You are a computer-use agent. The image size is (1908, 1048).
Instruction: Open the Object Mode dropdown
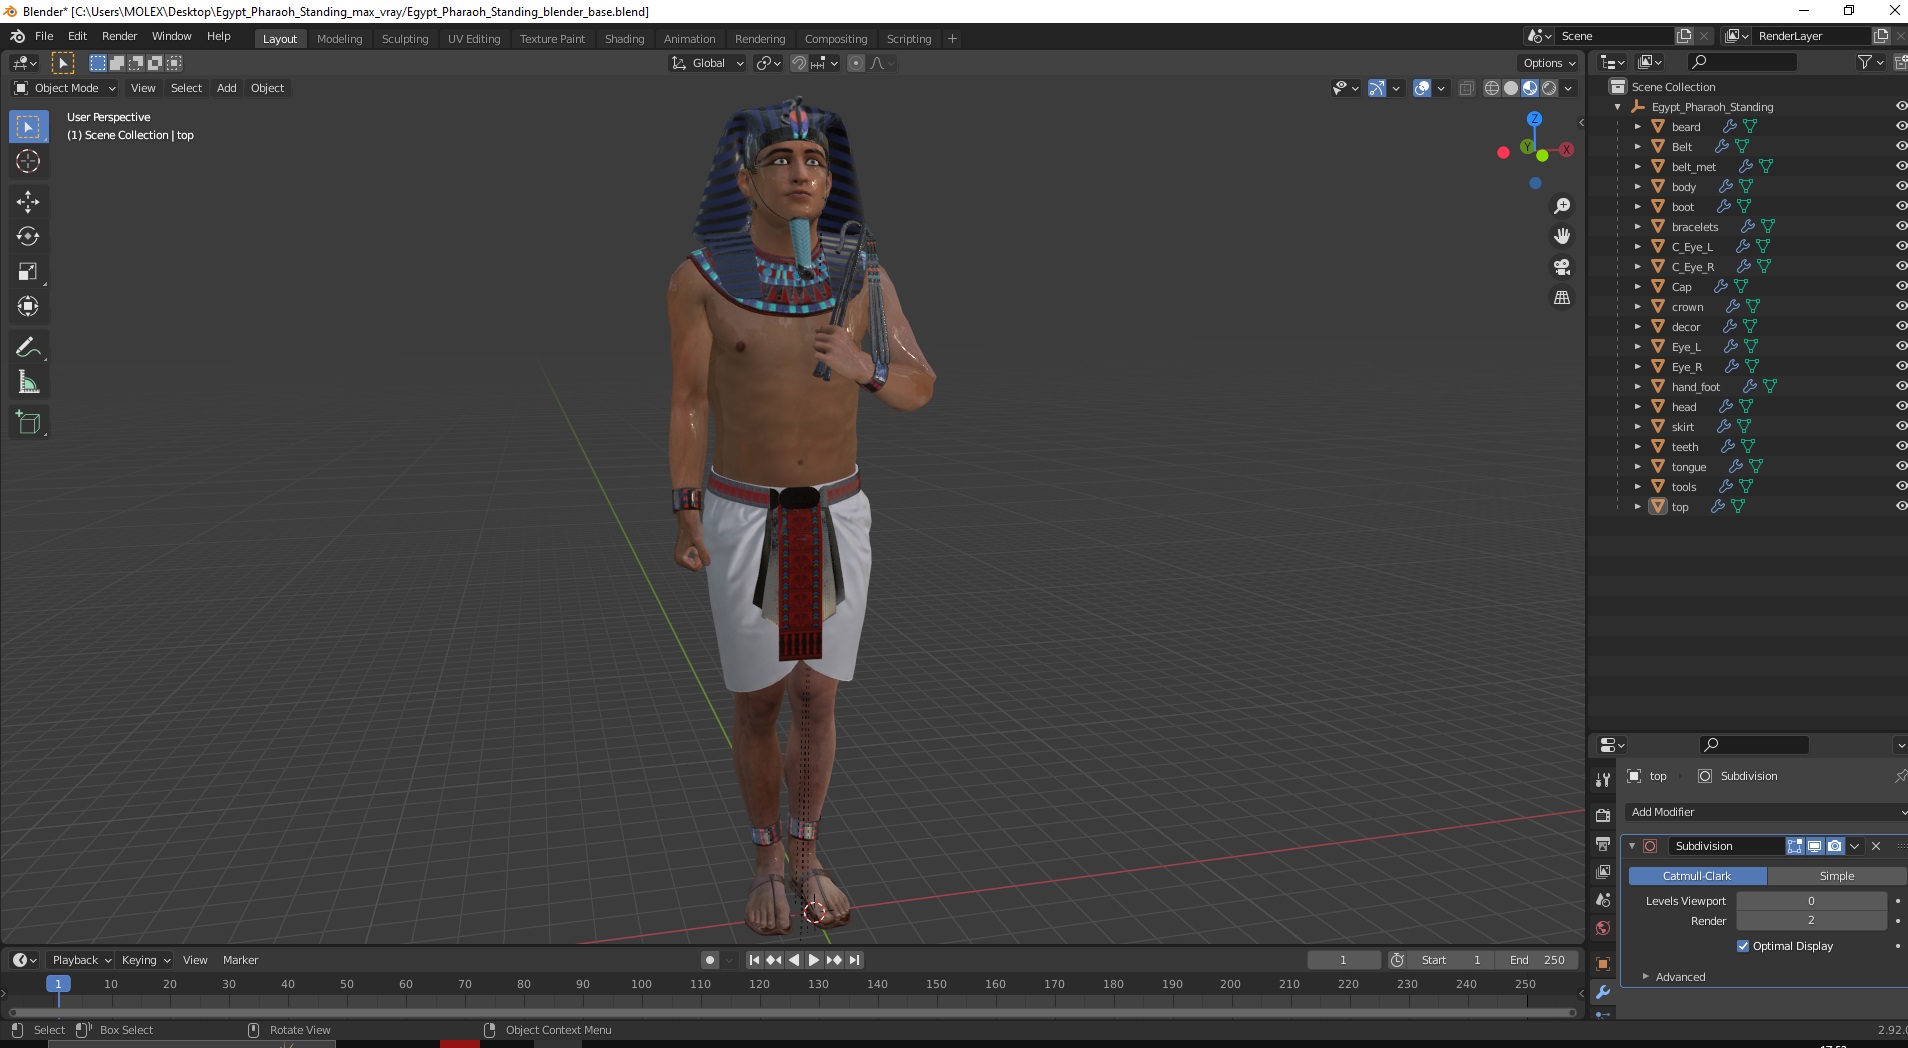click(x=65, y=88)
